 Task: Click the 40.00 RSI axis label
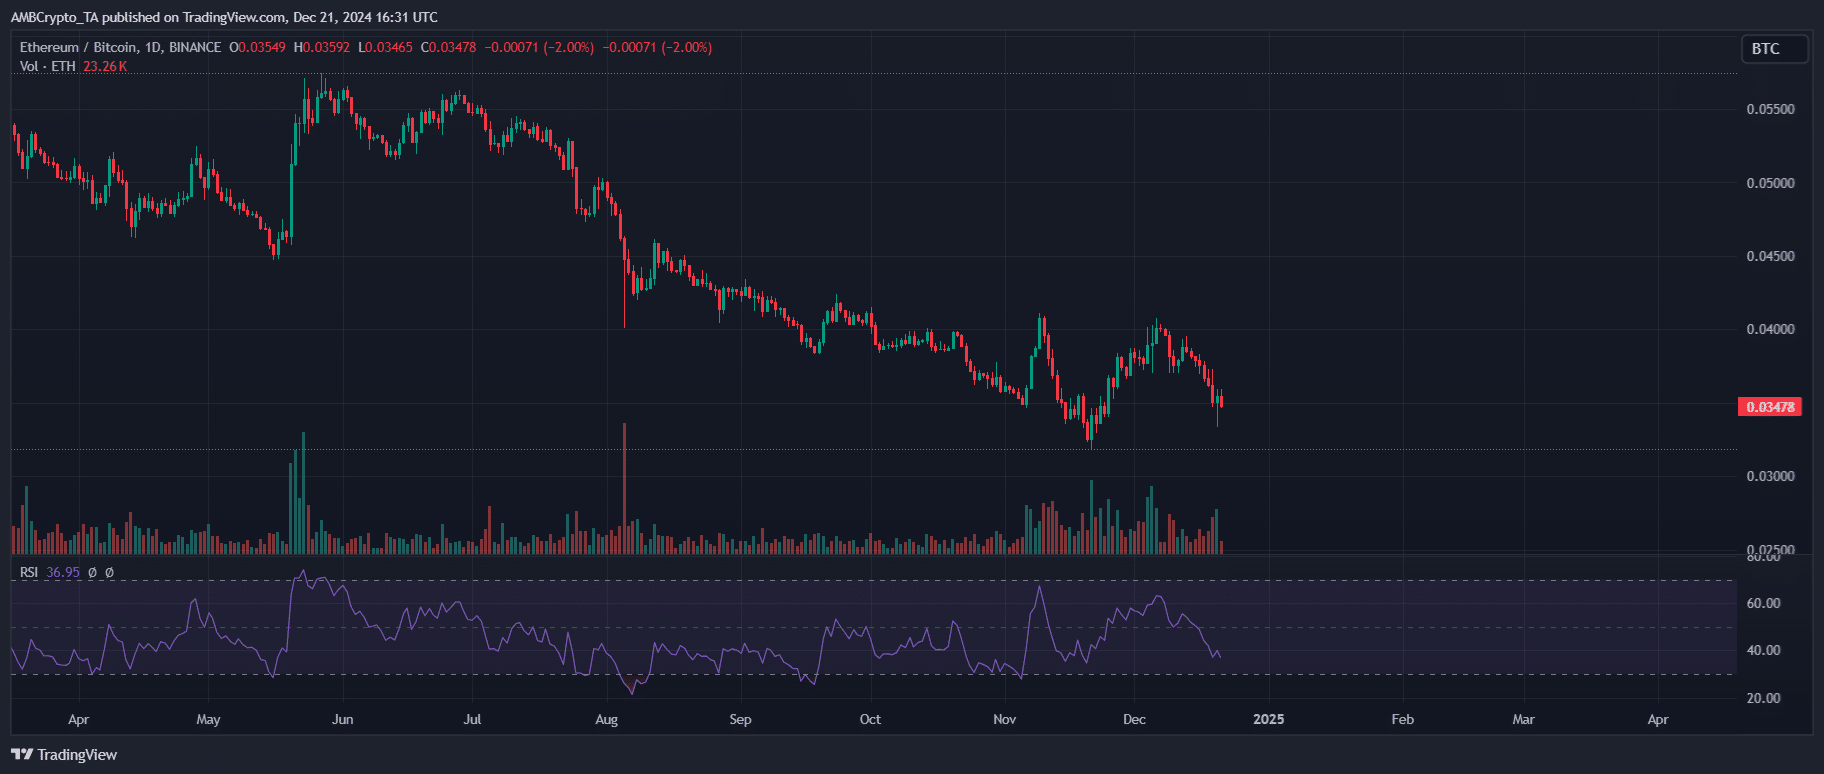pyautogui.click(x=1763, y=650)
